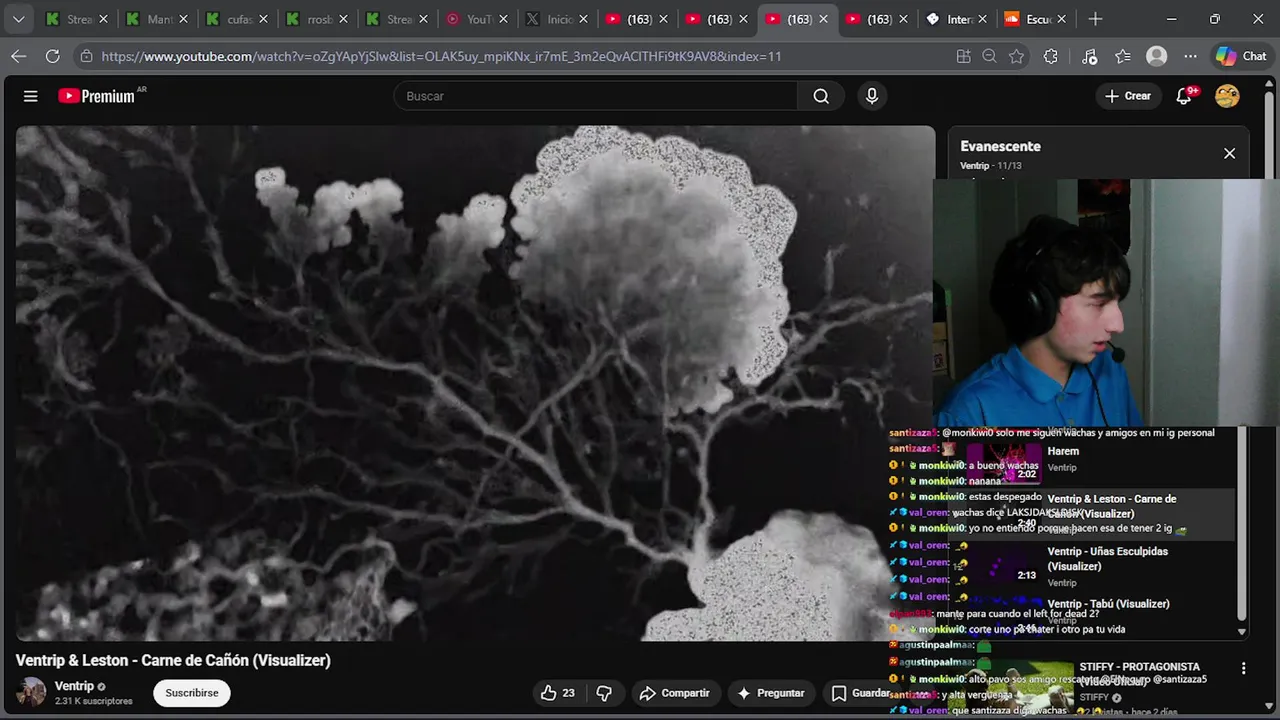Open options for STIFFY PROTAGONISTA video
This screenshot has width=1280, height=720.
point(1243,668)
